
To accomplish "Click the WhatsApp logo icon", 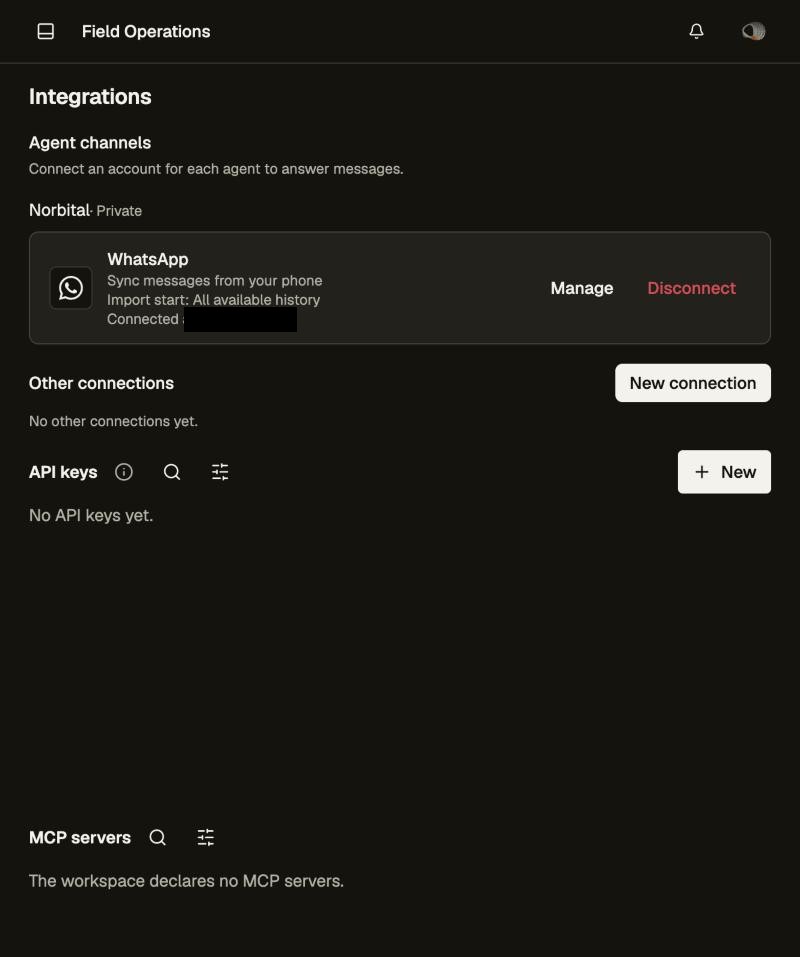I will 71,288.
